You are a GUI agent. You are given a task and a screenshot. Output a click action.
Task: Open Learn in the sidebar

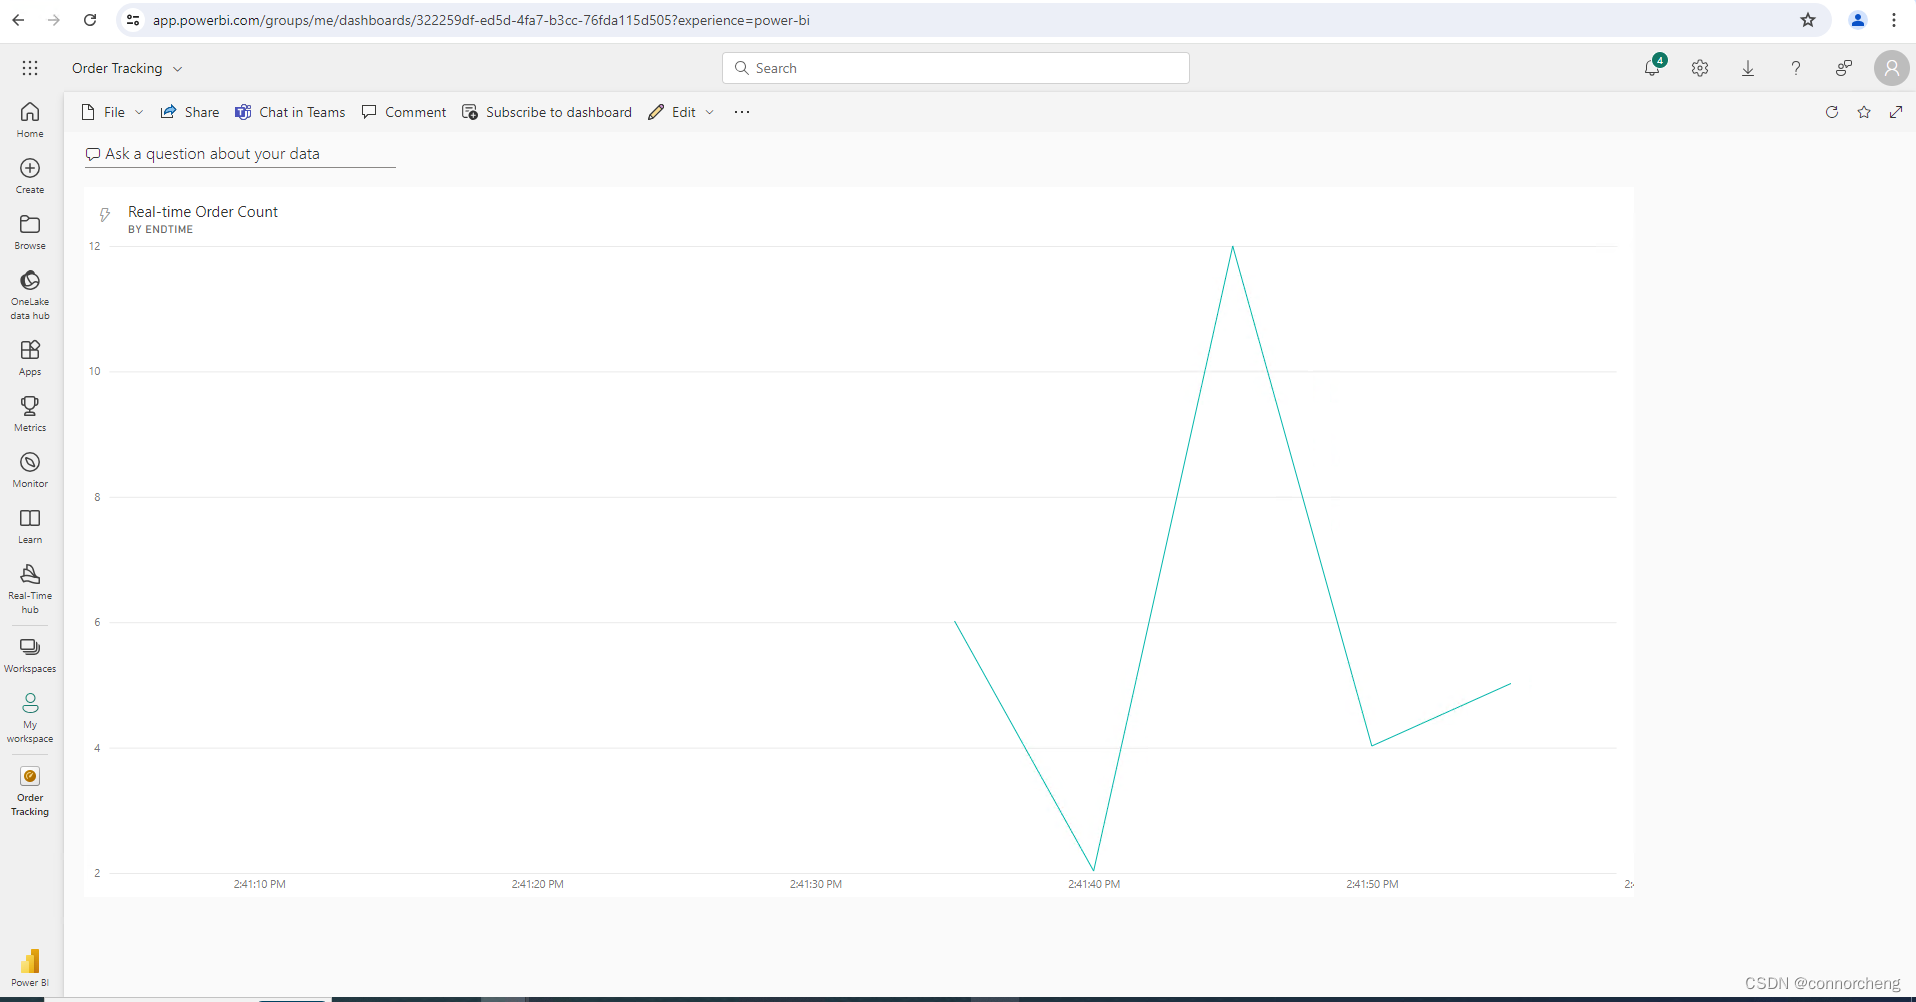tap(30, 525)
